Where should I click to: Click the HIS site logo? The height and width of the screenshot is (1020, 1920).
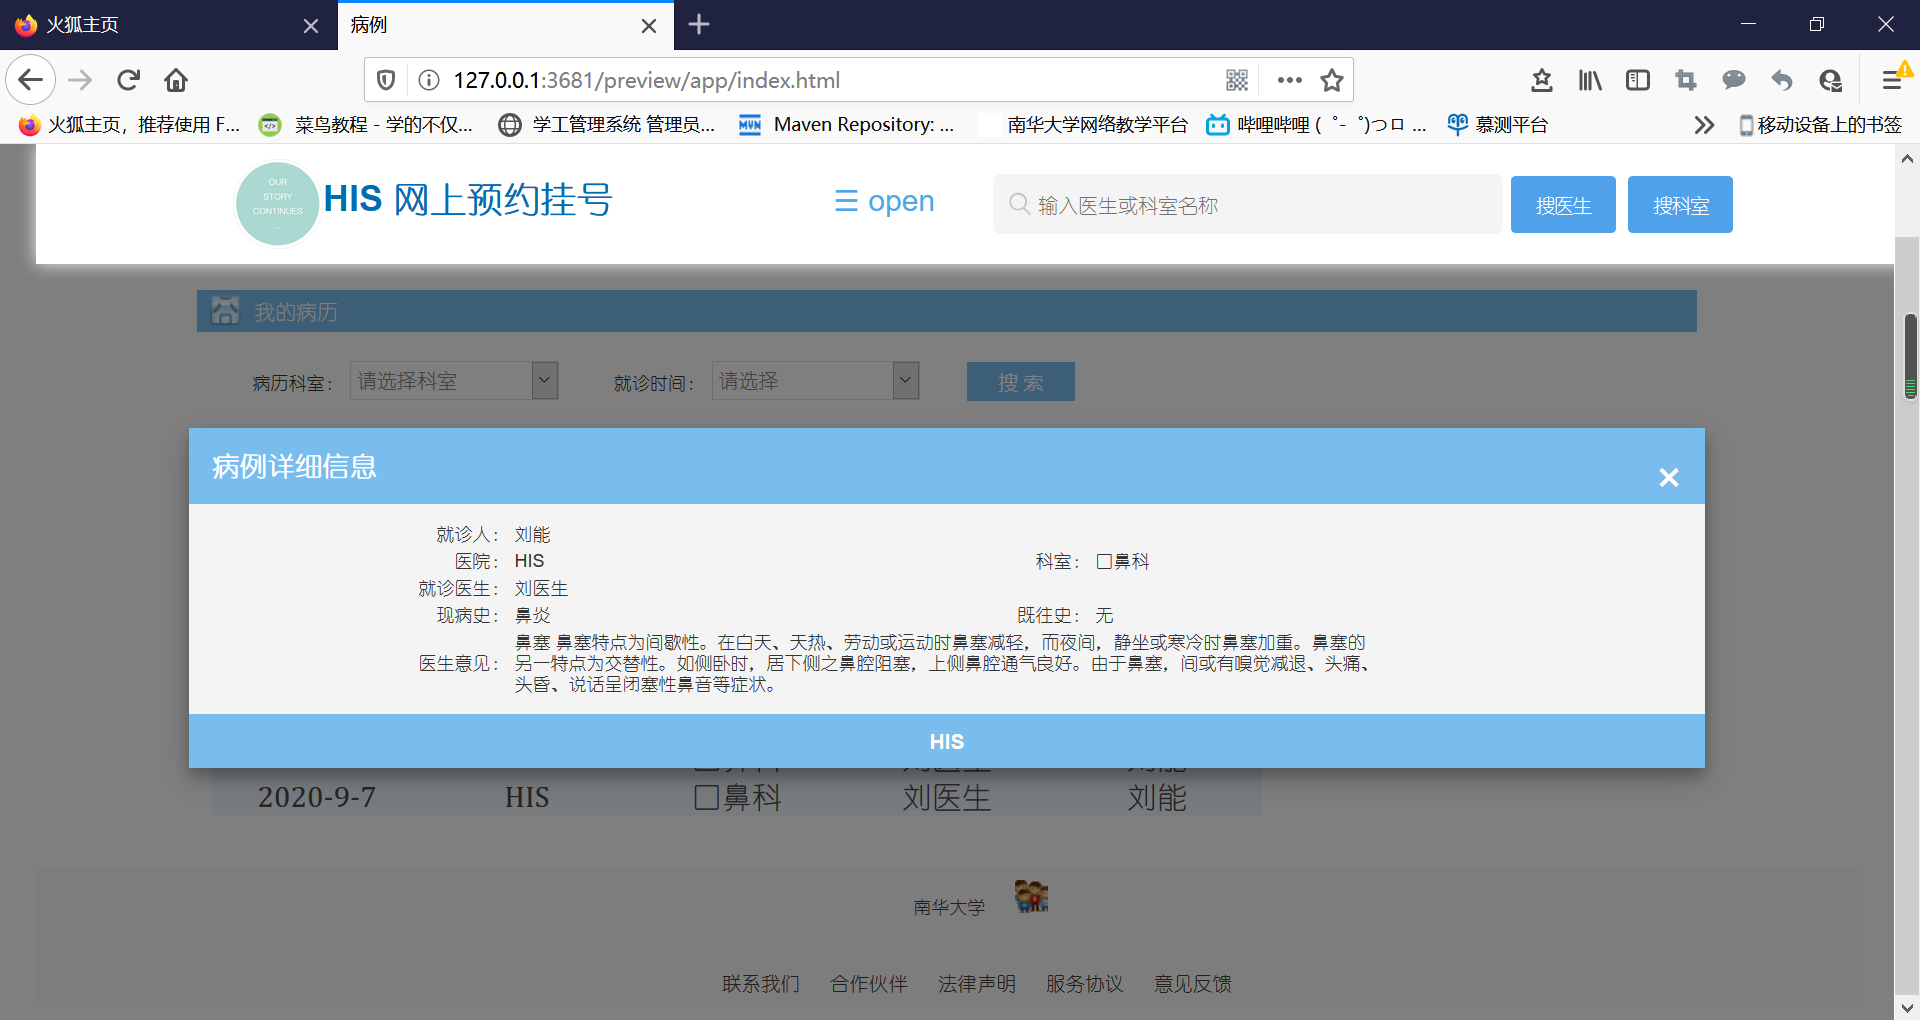click(277, 203)
